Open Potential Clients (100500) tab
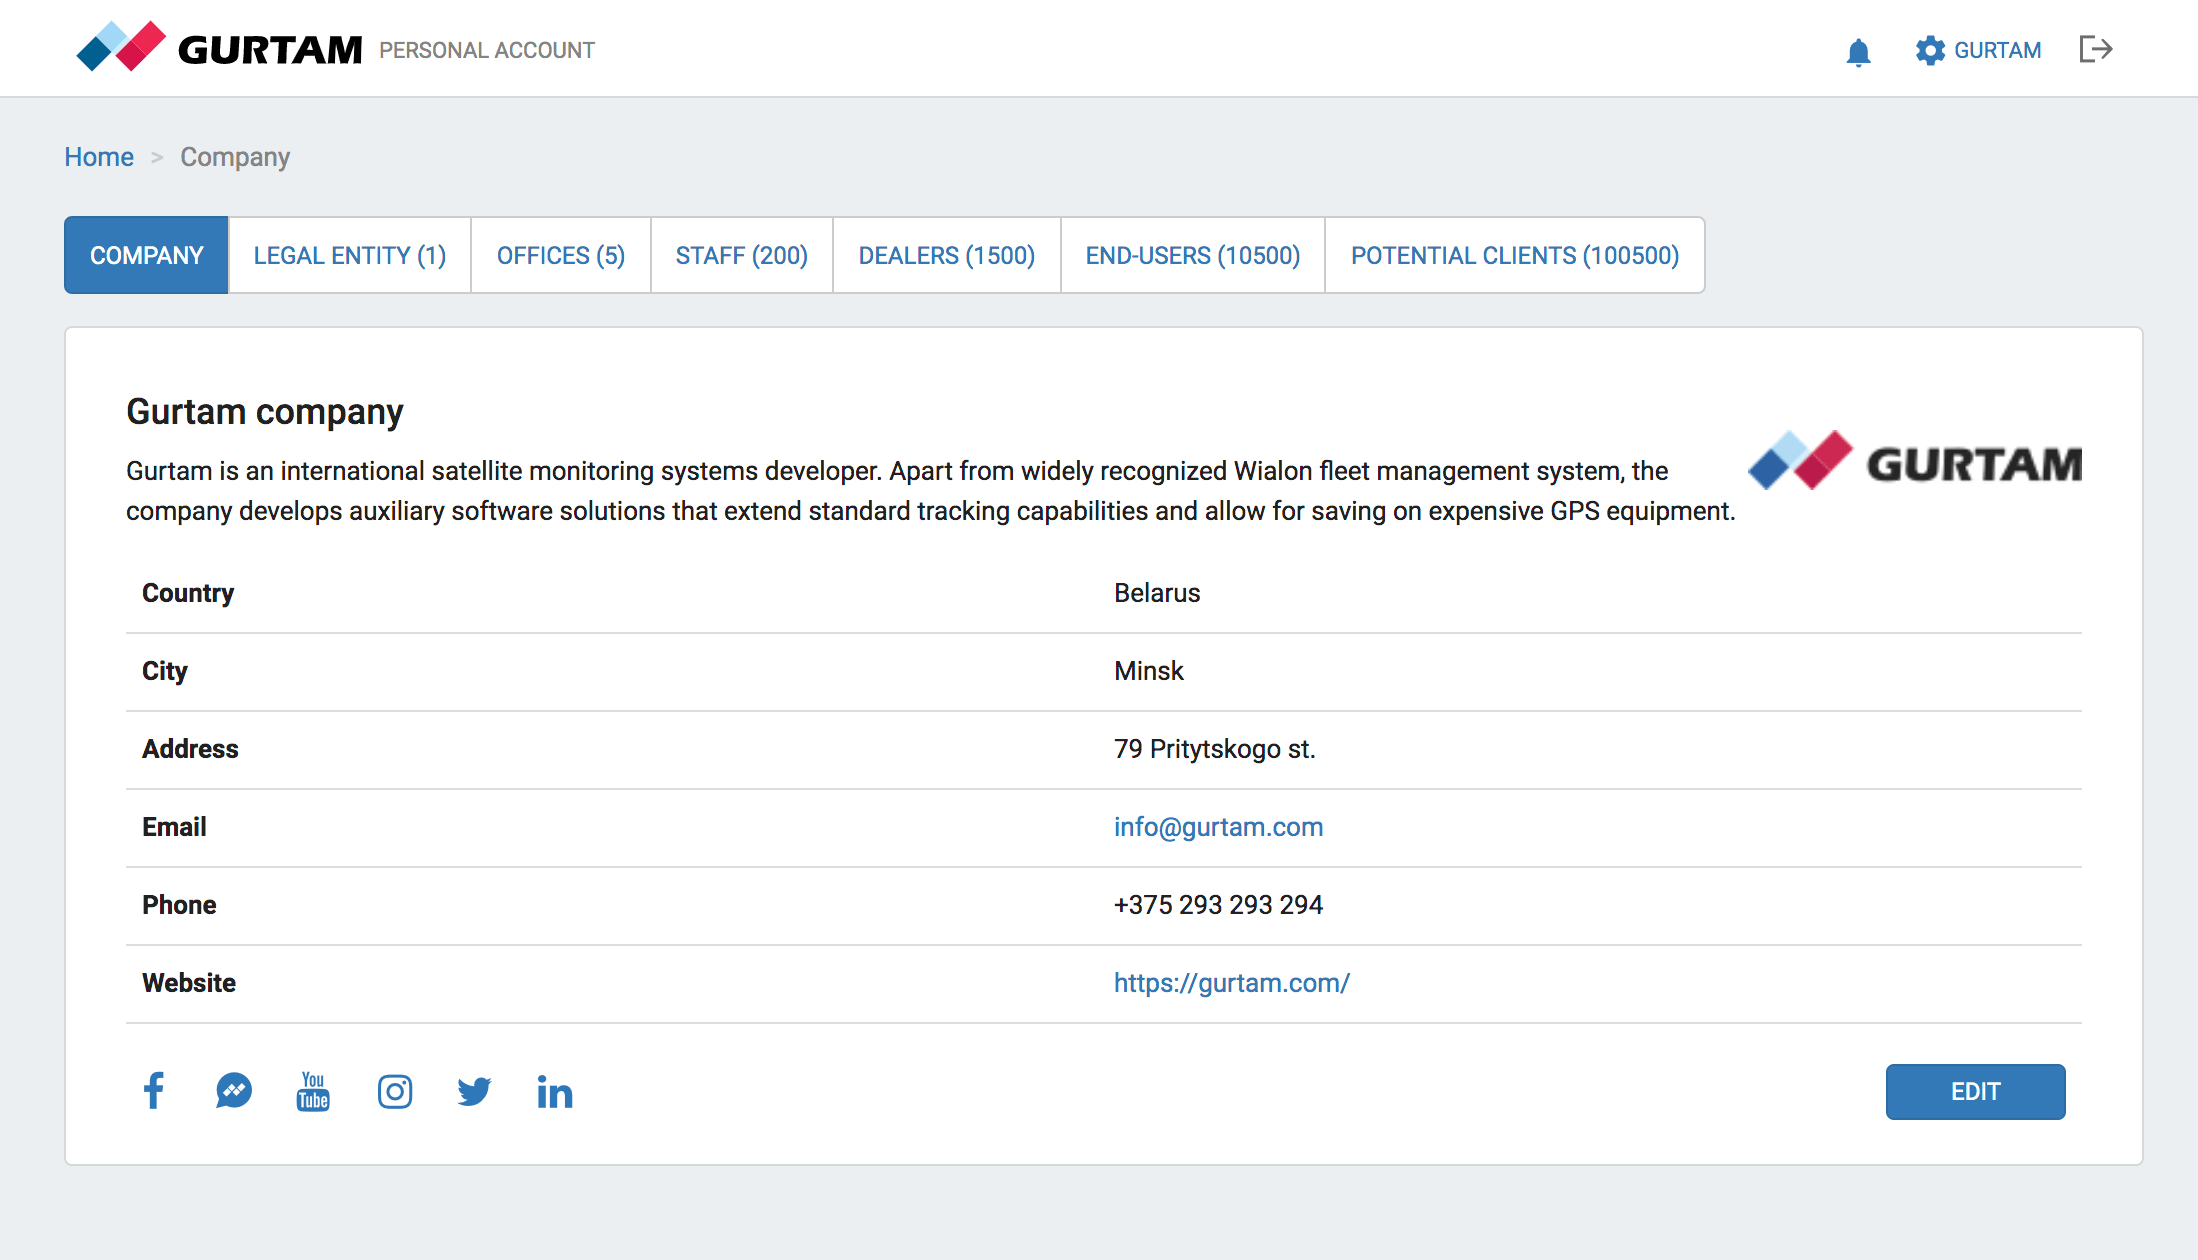 pyautogui.click(x=1514, y=255)
